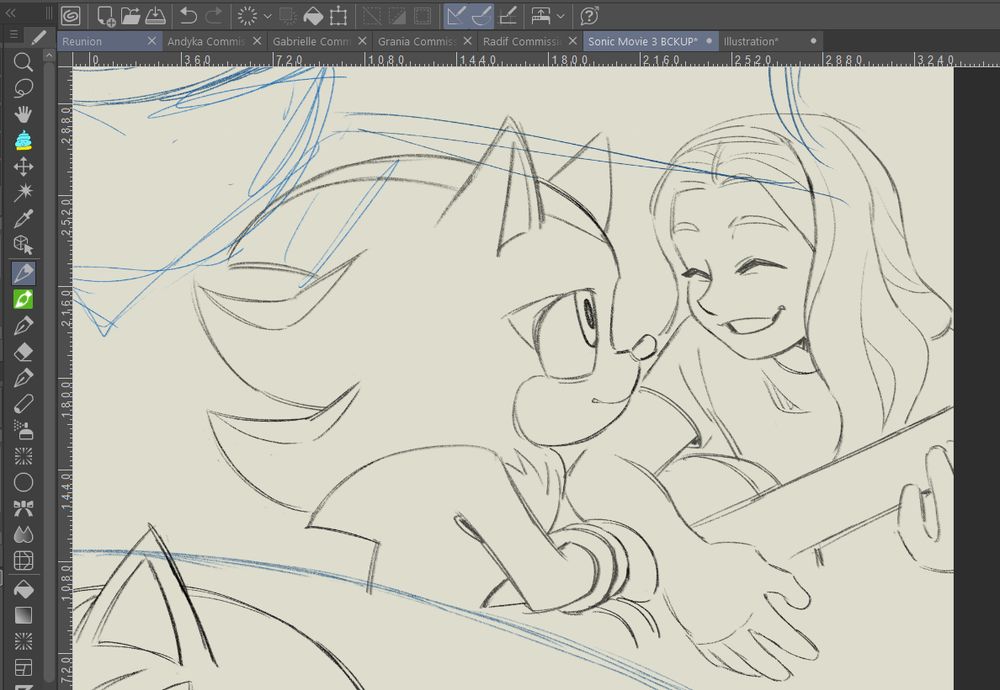Select the slanted pencil-eraser tool
Viewport: 1000px width, 690px height.
(x=24, y=404)
